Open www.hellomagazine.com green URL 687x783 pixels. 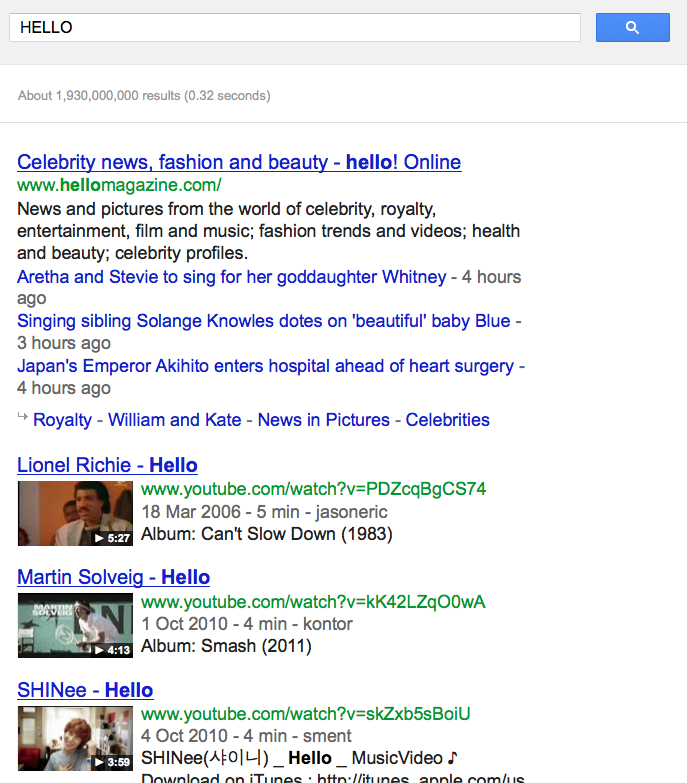(119, 185)
